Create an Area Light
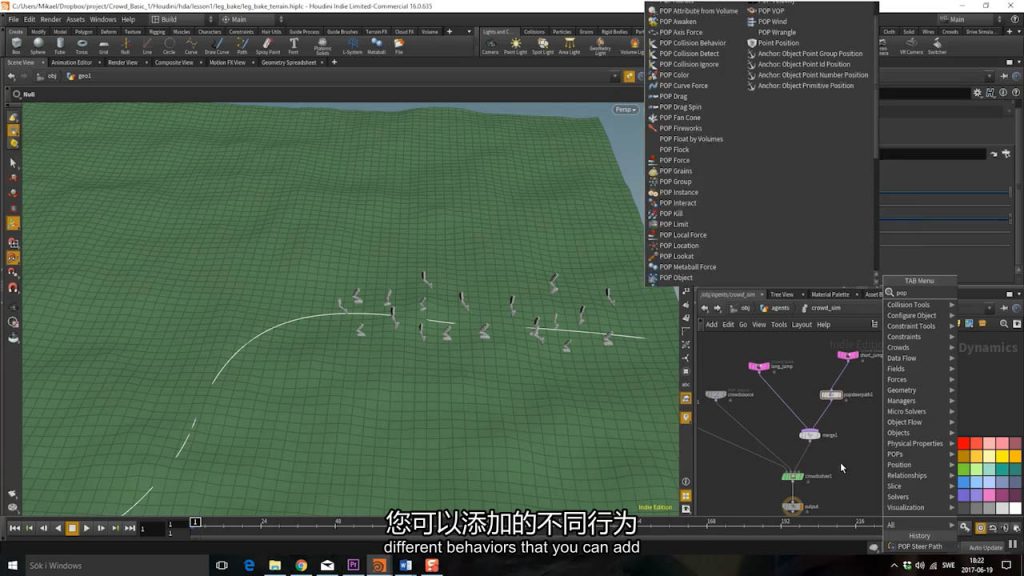This screenshot has height=576, width=1024. click(569, 46)
